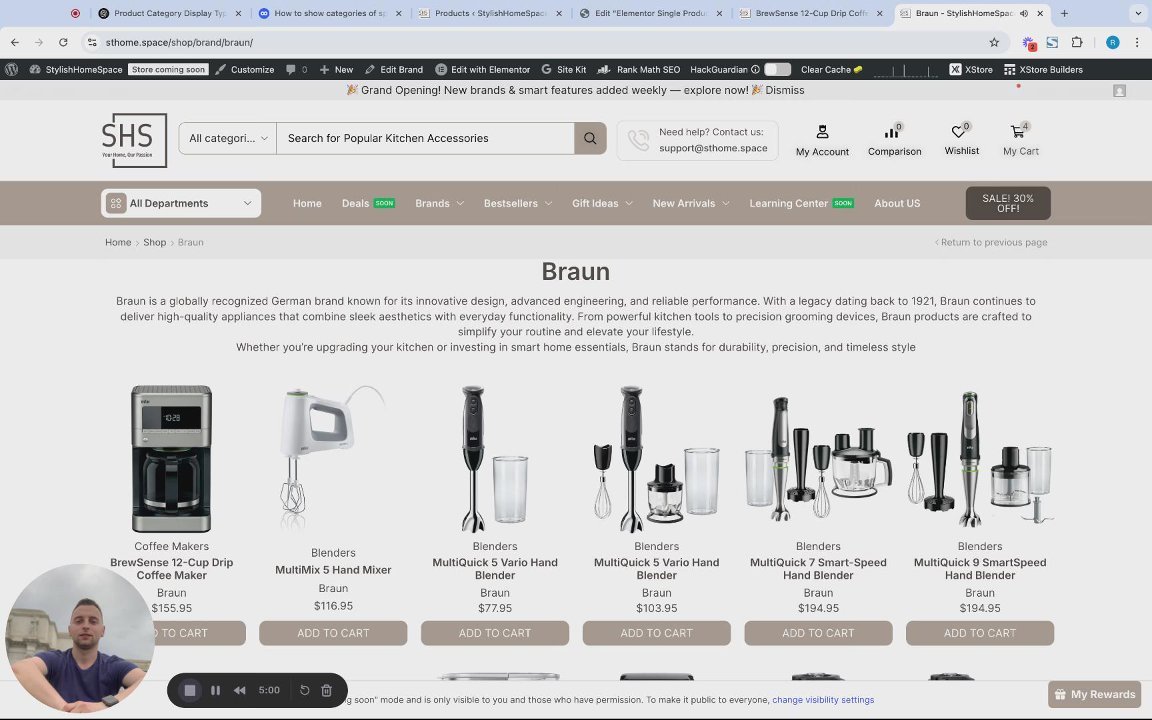Viewport: 1152px width, 720px height.
Task: Click into the kitchen accessories search field
Action: click(425, 138)
